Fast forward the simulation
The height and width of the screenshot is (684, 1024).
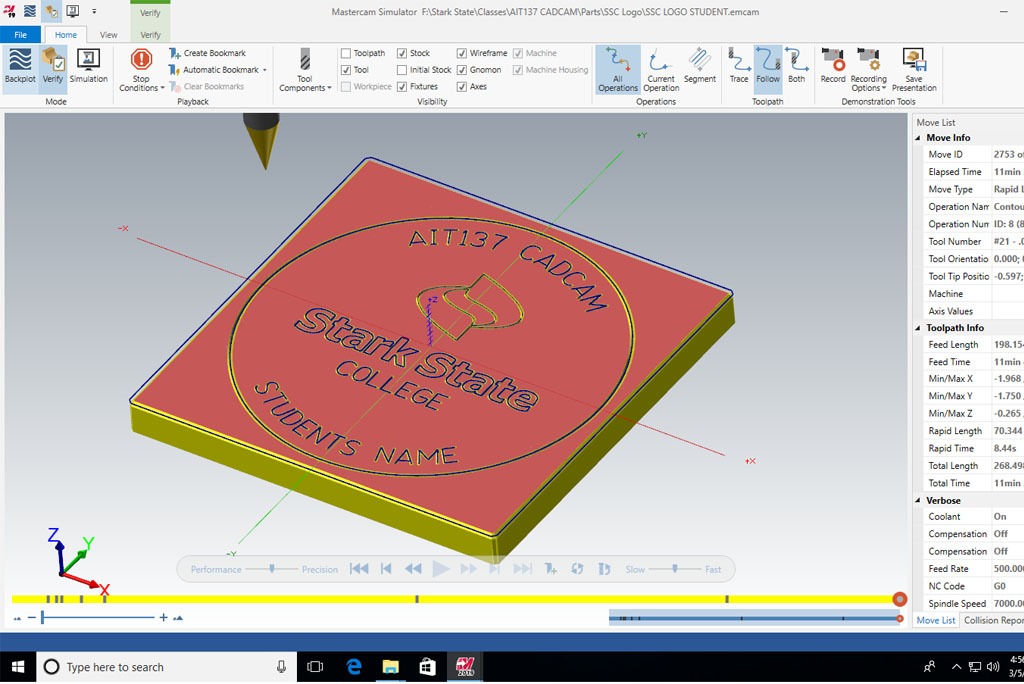[x=468, y=569]
